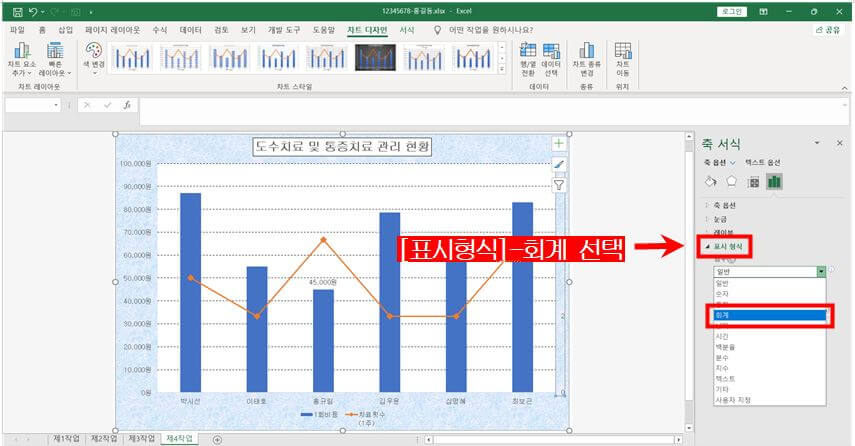
Task: Switch to the 페이지 레이아웃 tab
Action: [x=113, y=31]
